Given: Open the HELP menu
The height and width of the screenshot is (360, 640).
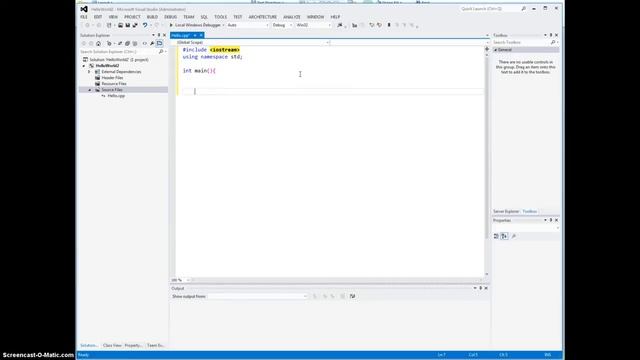Looking at the screenshot, I should pyautogui.click(x=335, y=17).
